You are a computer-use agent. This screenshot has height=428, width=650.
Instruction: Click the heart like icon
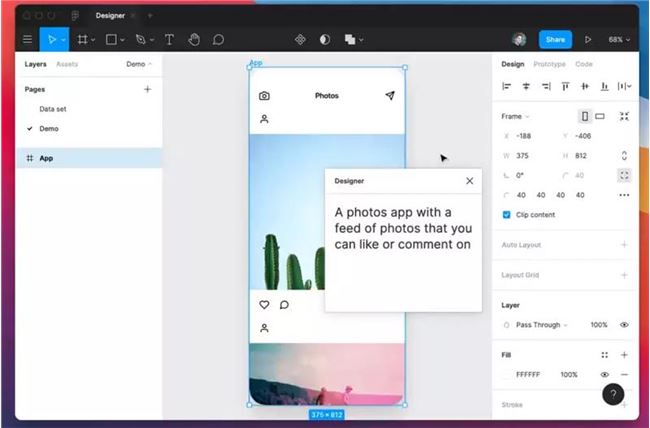coord(264,305)
